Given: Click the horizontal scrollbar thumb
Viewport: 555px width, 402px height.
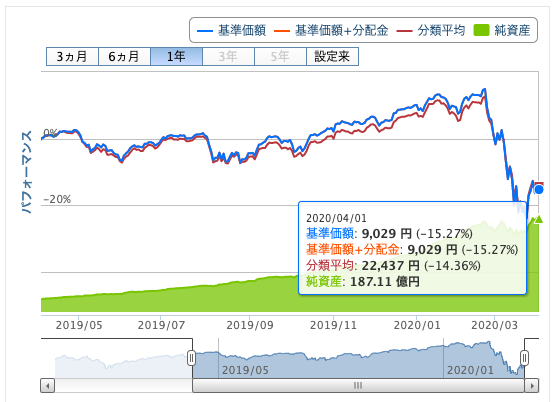Looking at the screenshot, I should click(x=358, y=385).
